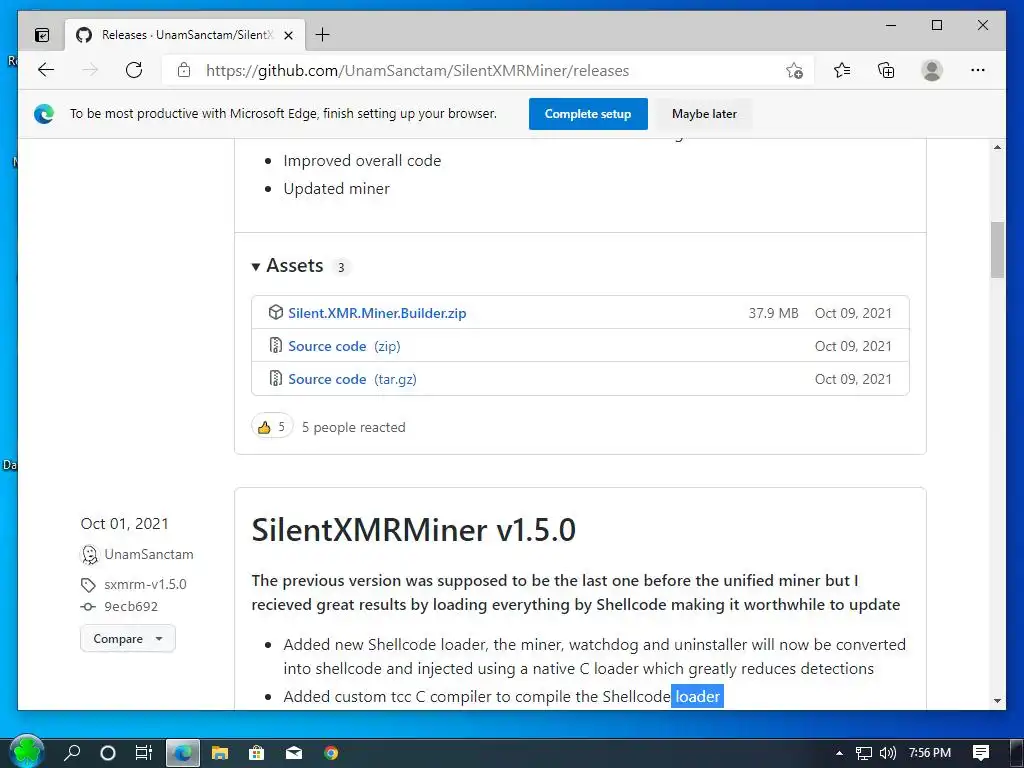The image size is (1024, 768).
Task: Open the Compare dropdown
Action: 128,639
